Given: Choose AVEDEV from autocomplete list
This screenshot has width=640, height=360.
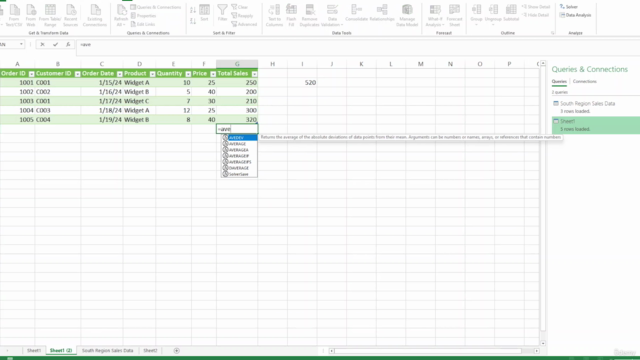Looking at the screenshot, I should click(239, 138).
